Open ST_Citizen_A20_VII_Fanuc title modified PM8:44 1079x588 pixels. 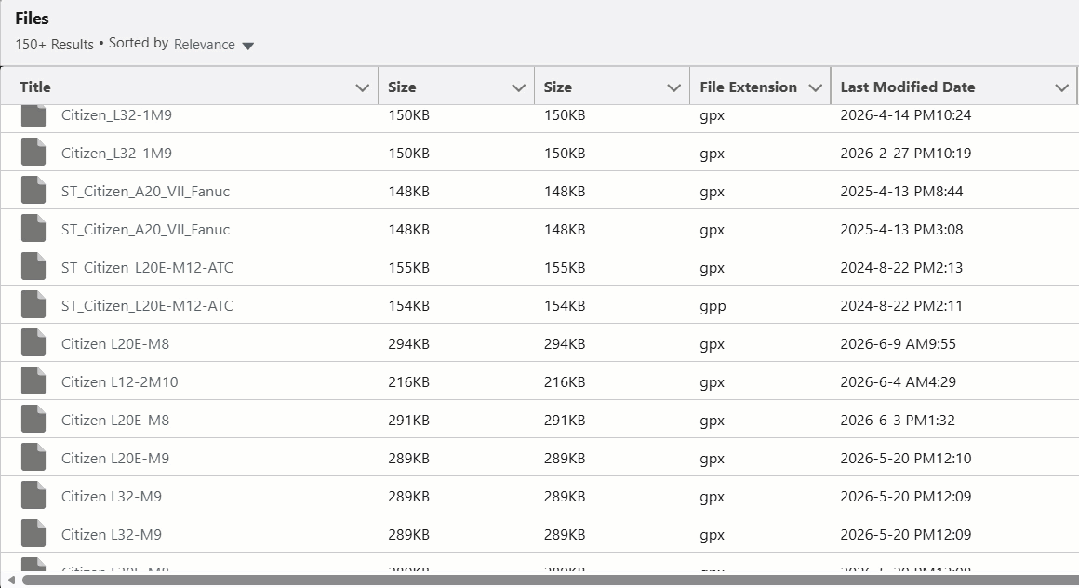[x=145, y=191]
